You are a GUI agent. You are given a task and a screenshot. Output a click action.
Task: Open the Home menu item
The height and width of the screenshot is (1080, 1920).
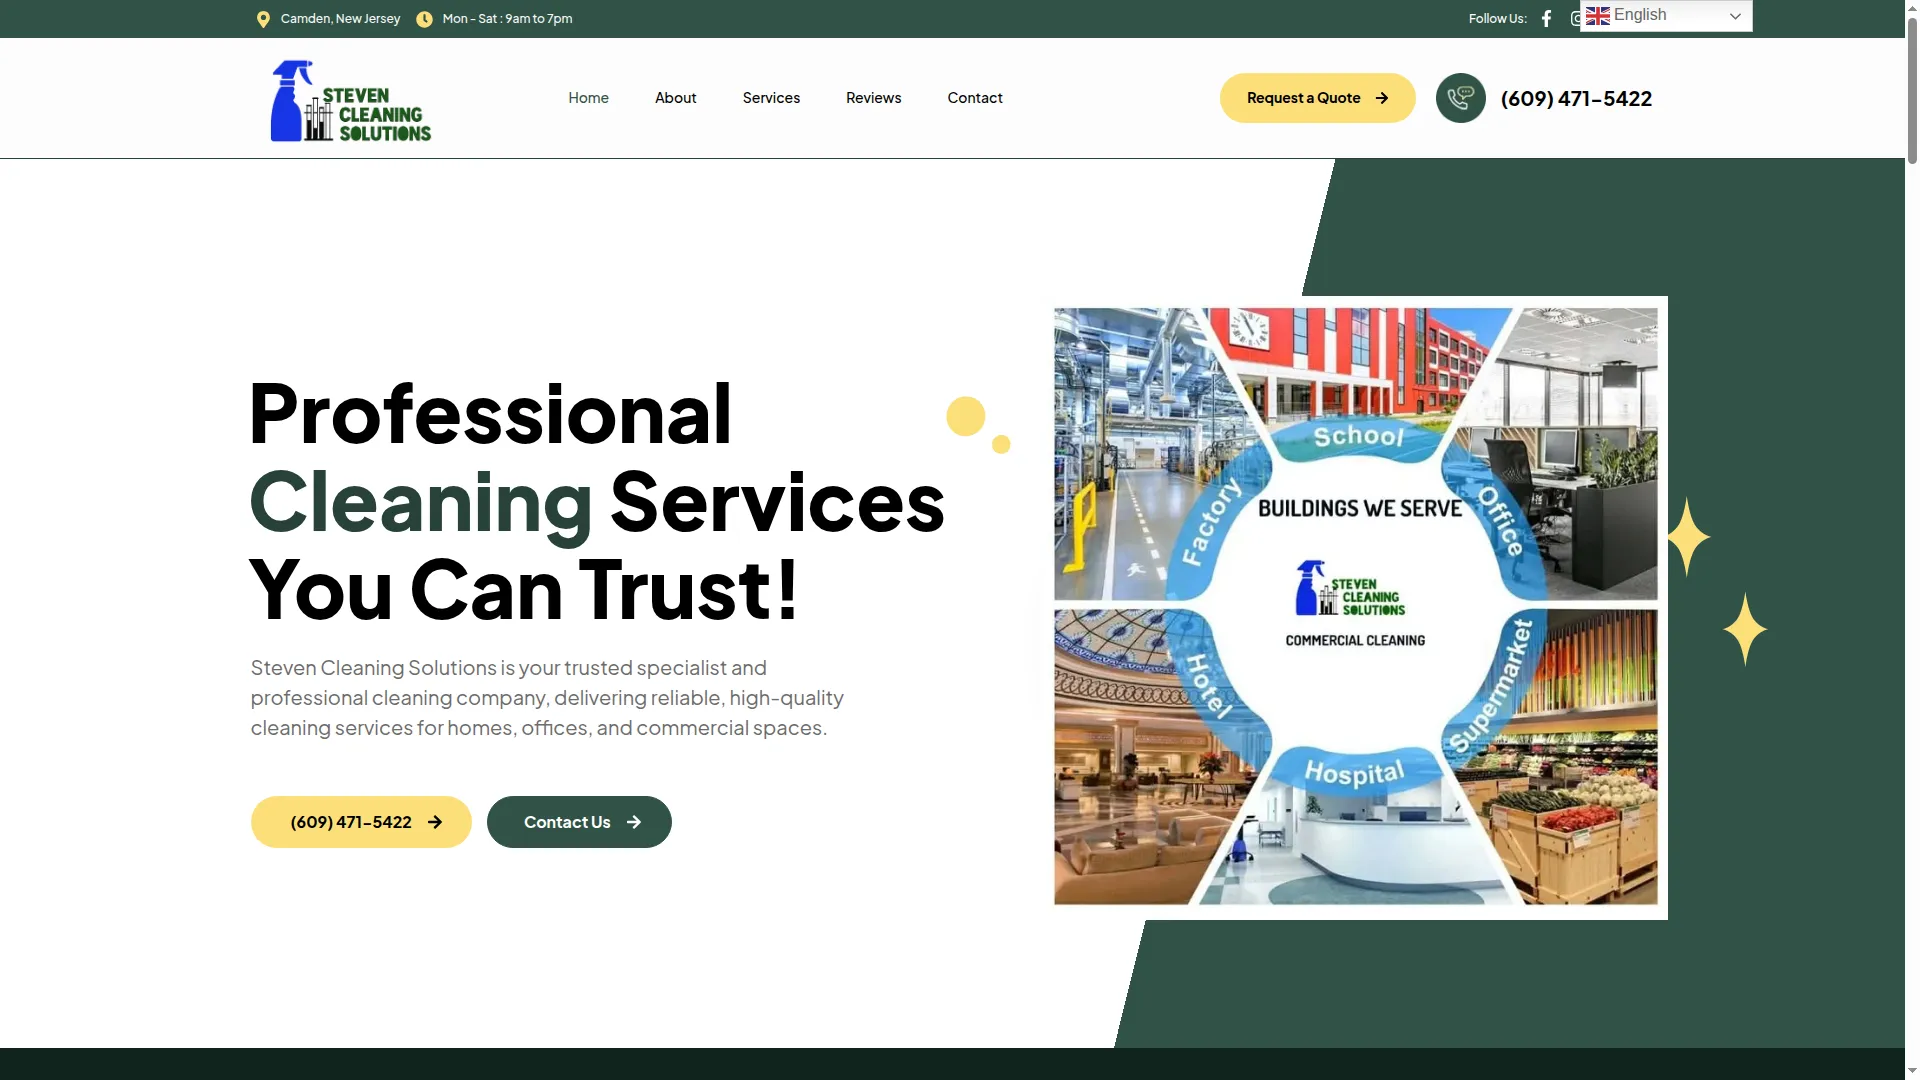pos(588,98)
